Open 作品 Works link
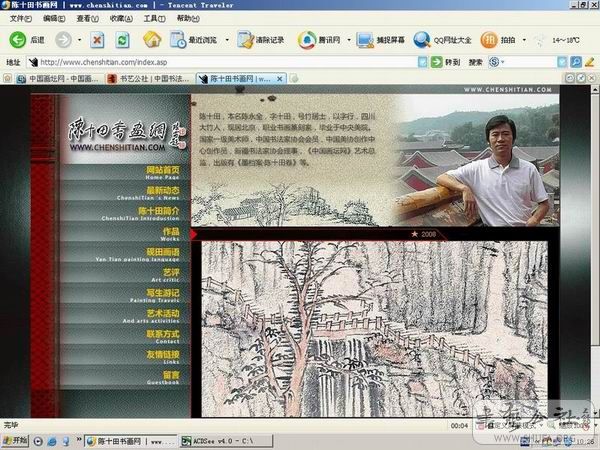Viewport: 600px width, 450px height. pyautogui.click(x=170, y=234)
